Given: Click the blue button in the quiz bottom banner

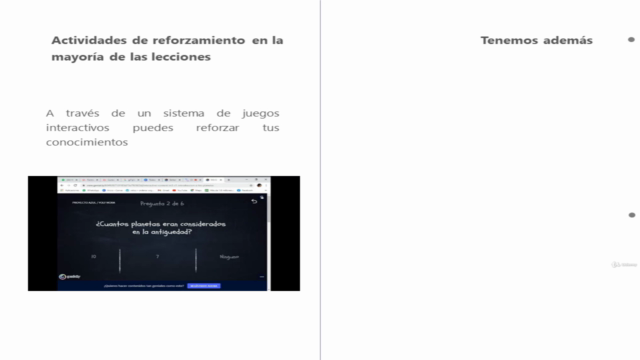Looking at the screenshot, I should pyautogui.click(x=204, y=286).
